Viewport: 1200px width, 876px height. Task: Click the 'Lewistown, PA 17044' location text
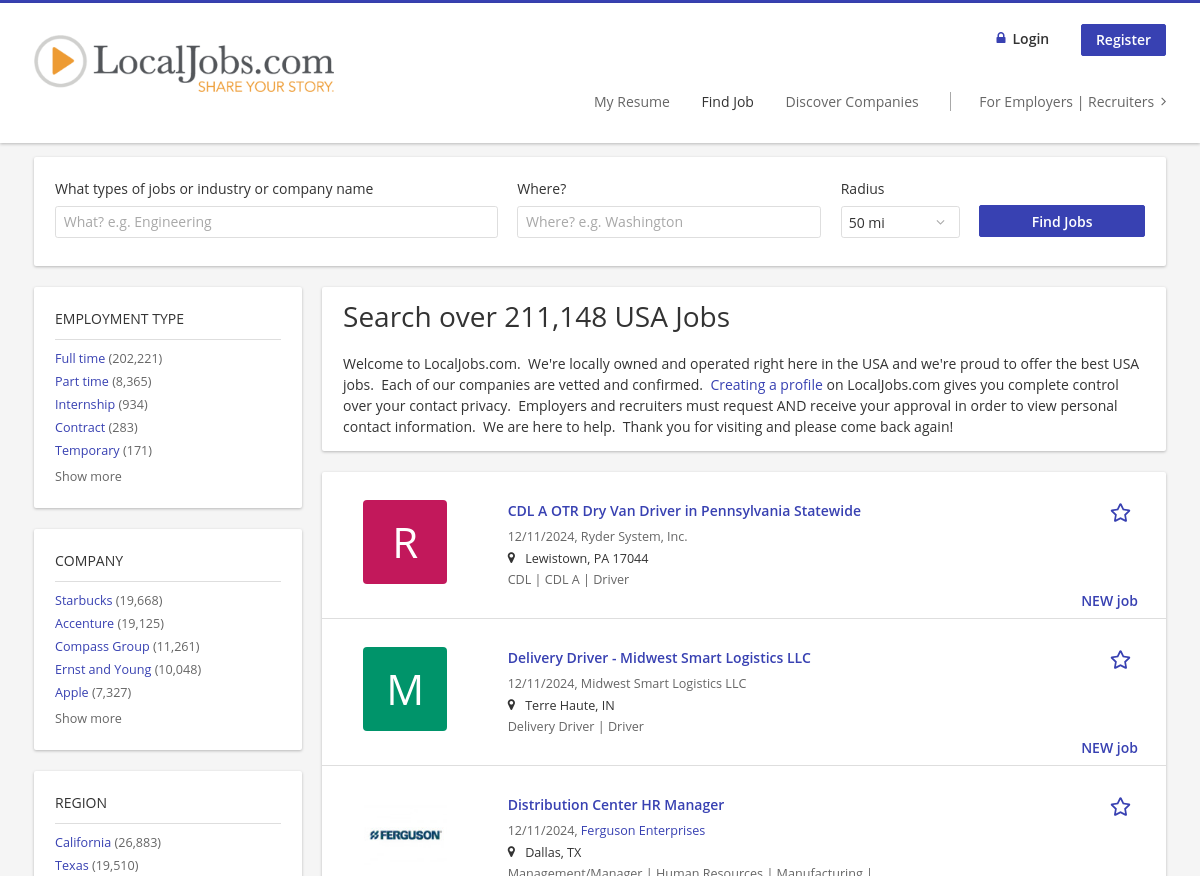pos(587,558)
